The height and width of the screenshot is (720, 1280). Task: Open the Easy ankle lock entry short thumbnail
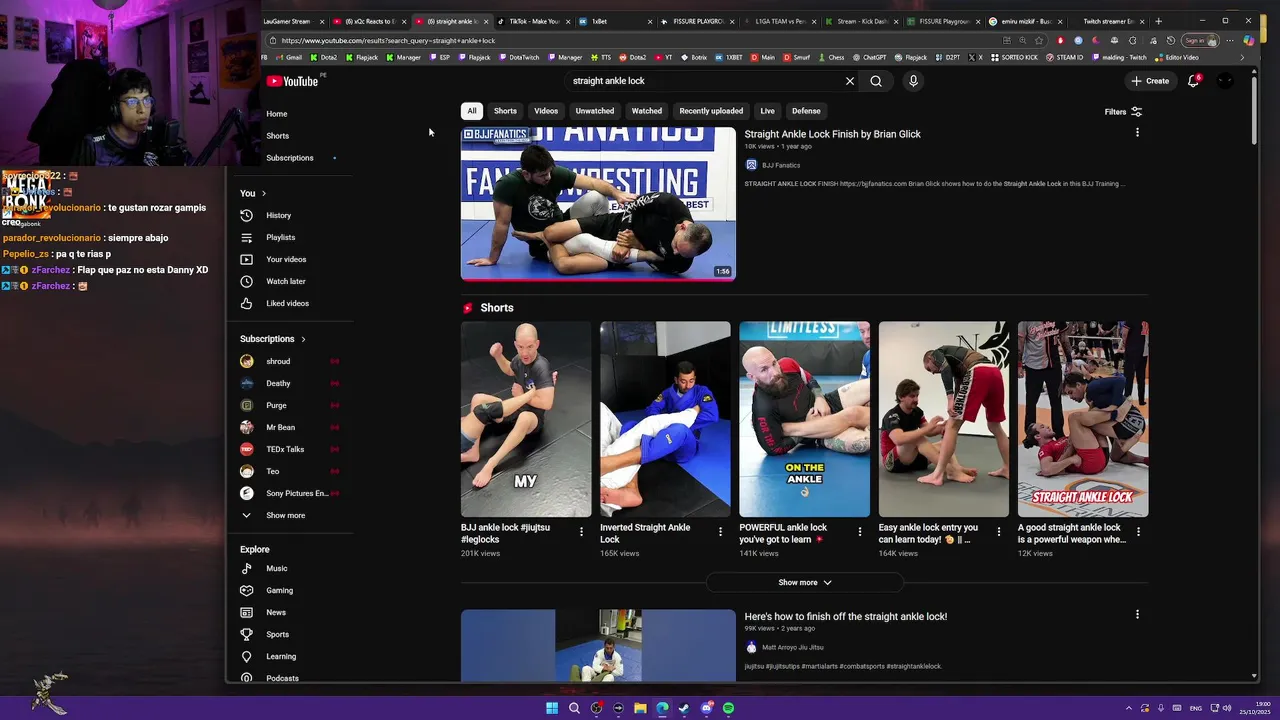(944, 419)
